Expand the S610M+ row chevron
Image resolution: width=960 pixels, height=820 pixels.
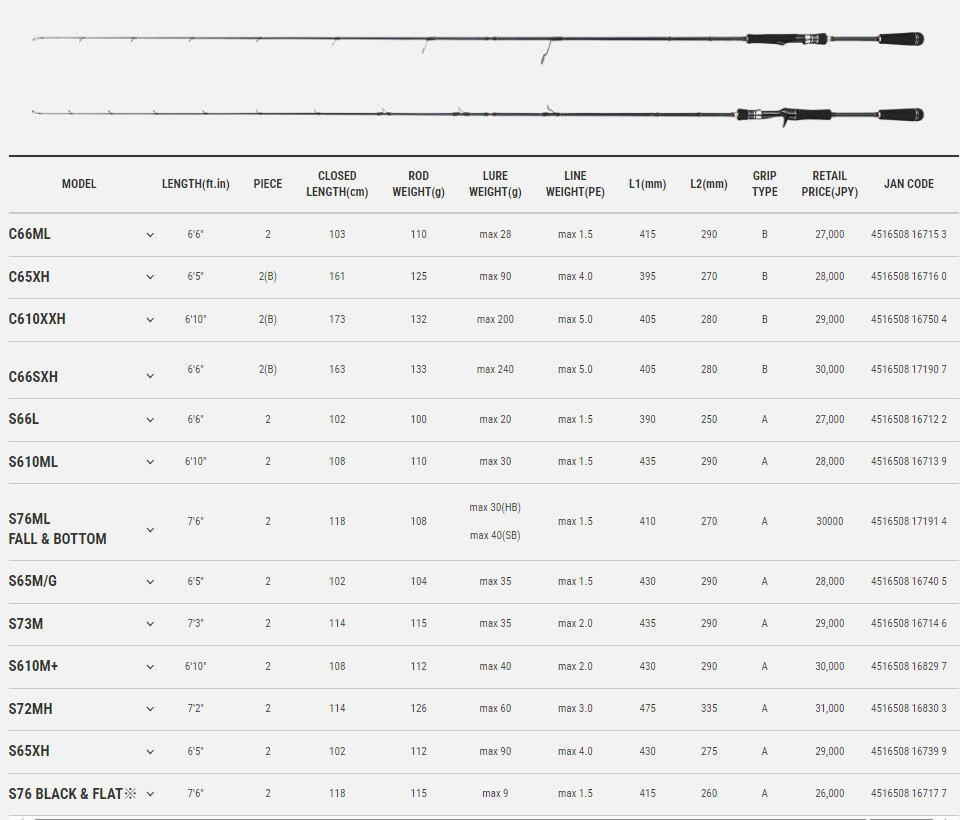pos(150,667)
